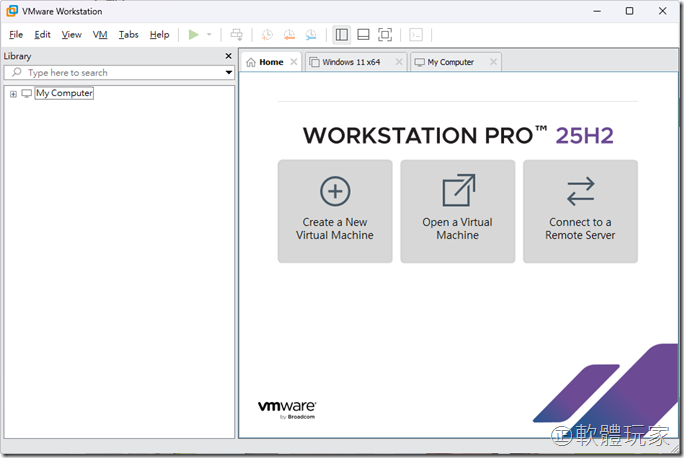Screen dimensions: 684x458
Task: Enter full screen mode icon
Action: point(385,34)
